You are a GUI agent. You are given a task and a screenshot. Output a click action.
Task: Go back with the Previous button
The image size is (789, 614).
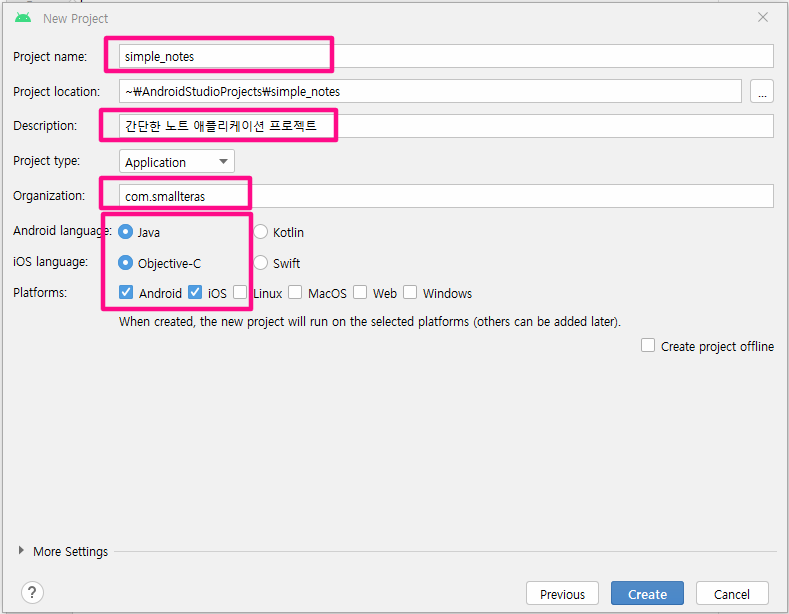pyautogui.click(x=562, y=593)
